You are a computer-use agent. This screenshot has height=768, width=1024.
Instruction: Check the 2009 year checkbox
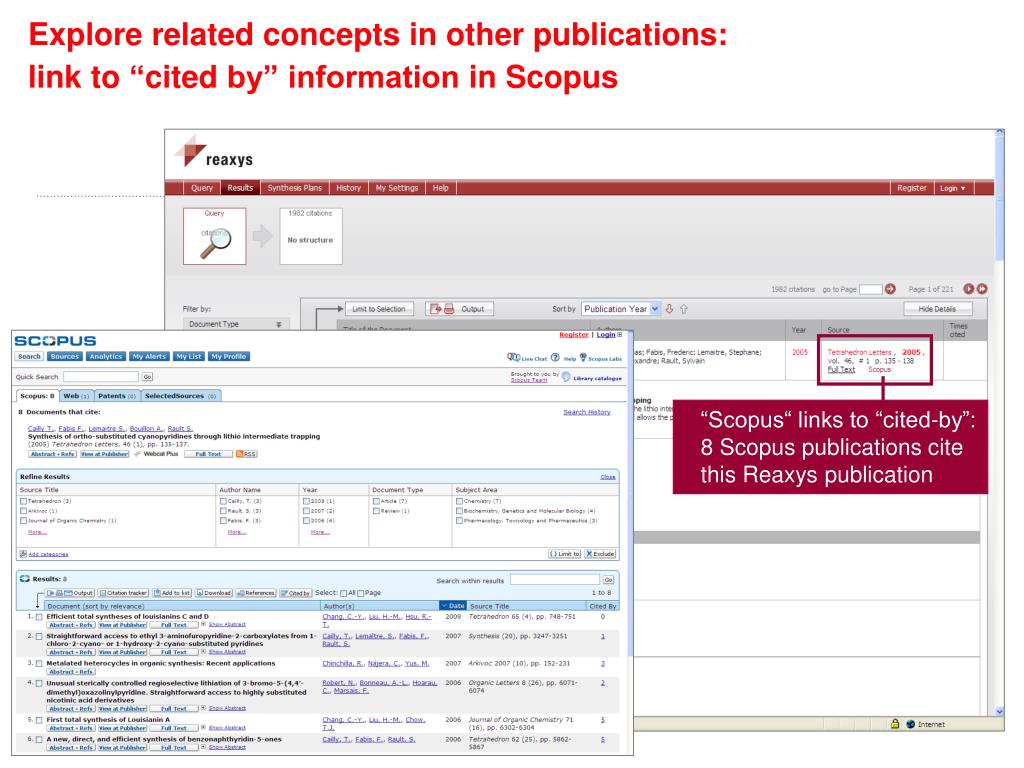click(x=307, y=502)
